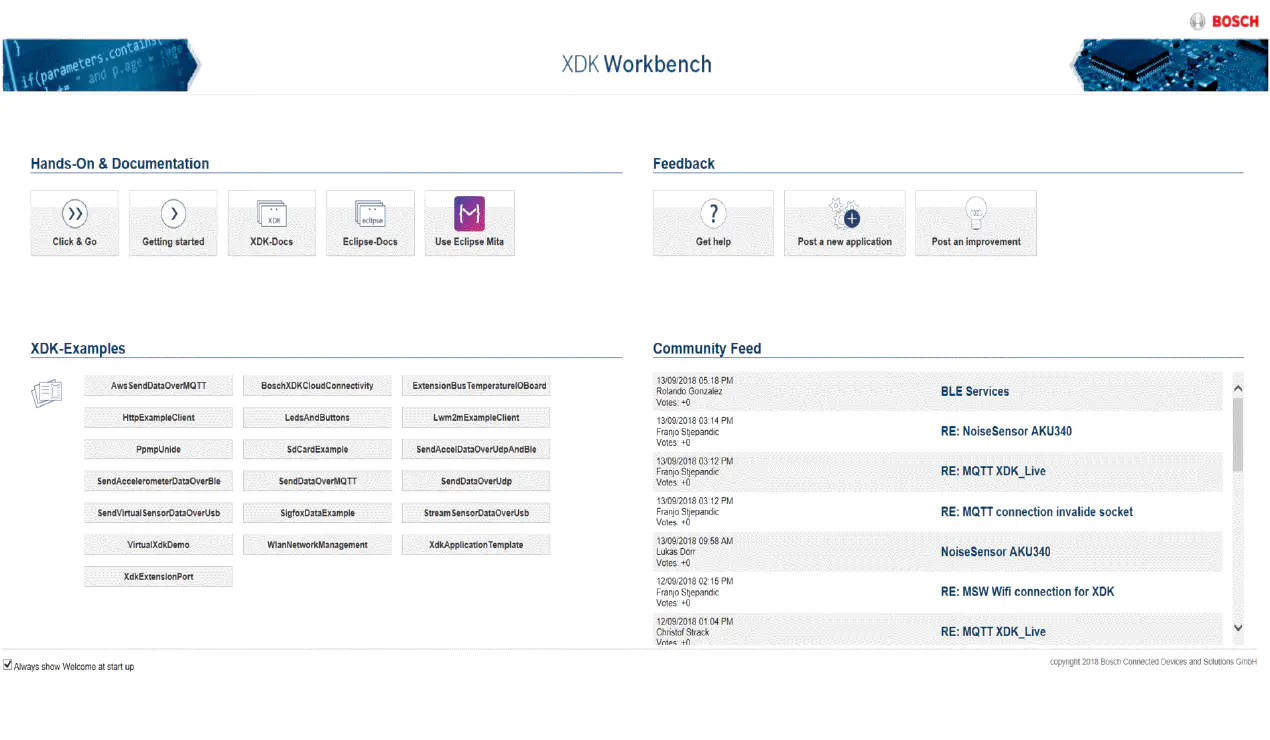Open BoschXDKCloudConnectivity example
Image resolution: width=1270 pixels, height=740 pixels.
coord(317,386)
